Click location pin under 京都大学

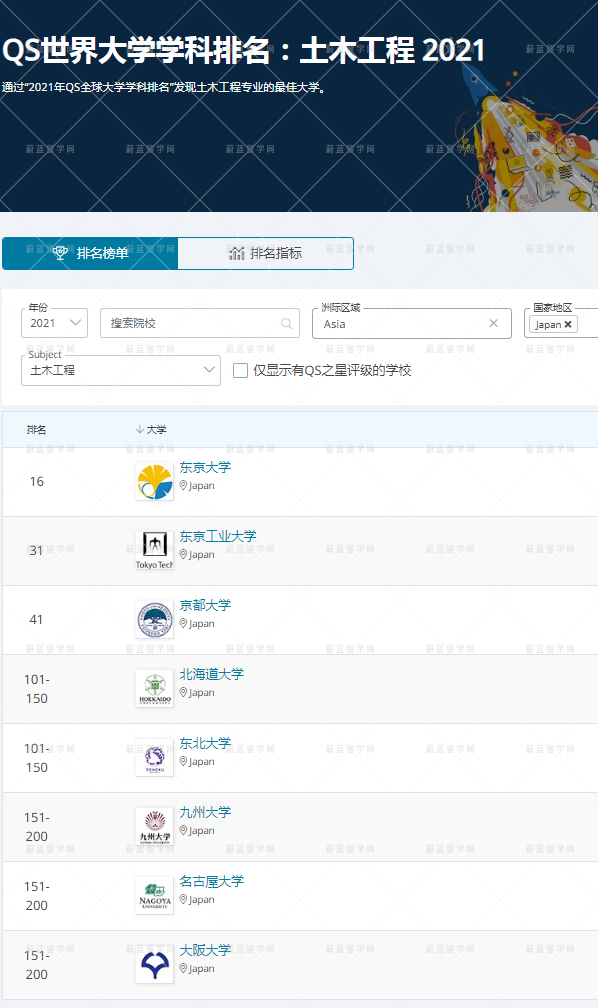(x=183, y=624)
